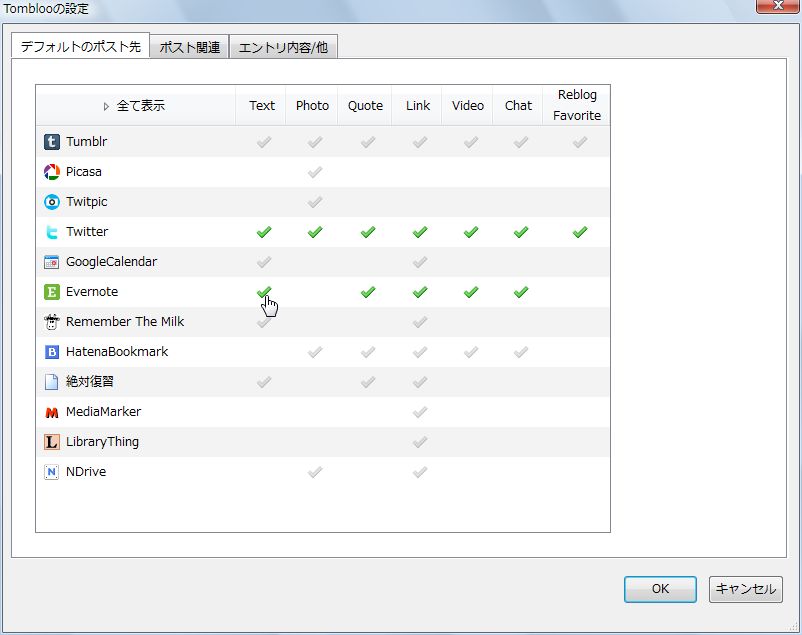Enable Link posting for GoogleCalendar

coord(420,262)
